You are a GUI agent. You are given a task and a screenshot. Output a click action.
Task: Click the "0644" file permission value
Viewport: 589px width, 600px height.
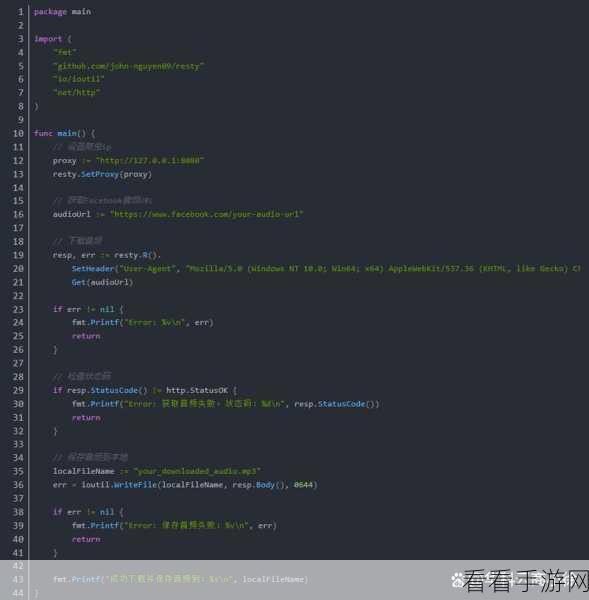(303, 485)
